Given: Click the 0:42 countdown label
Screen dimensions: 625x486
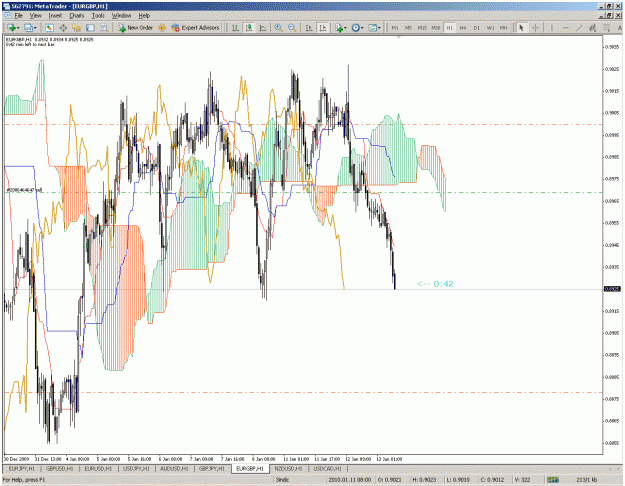Looking at the screenshot, I should click(x=435, y=284).
